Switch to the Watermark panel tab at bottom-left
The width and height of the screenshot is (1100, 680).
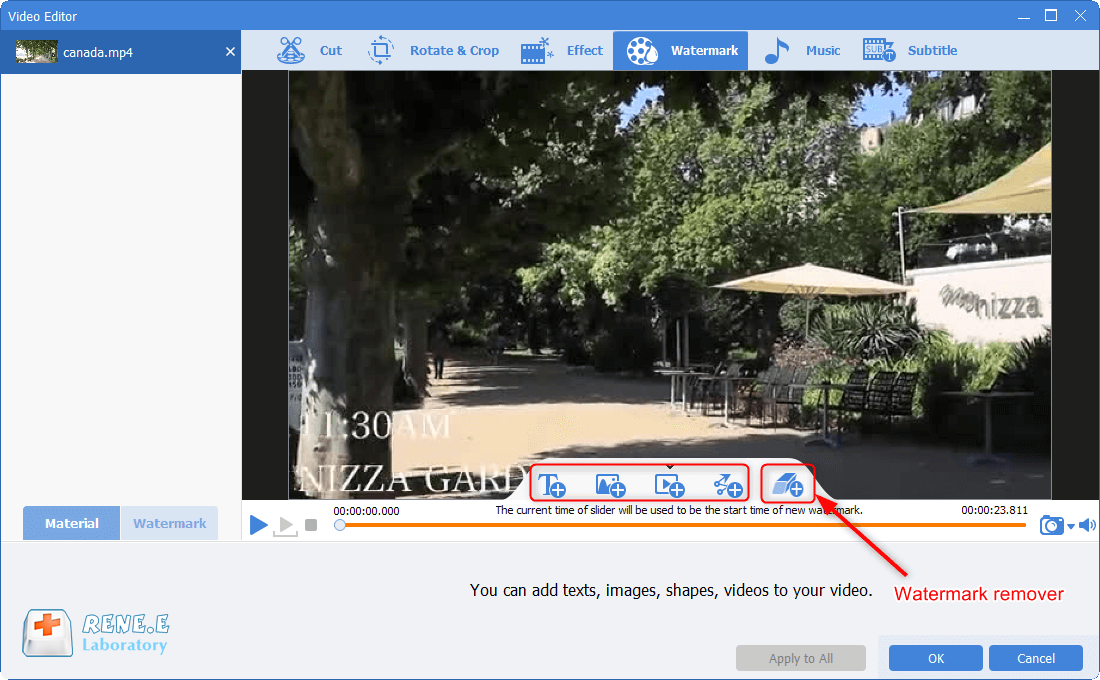(x=169, y=523)
